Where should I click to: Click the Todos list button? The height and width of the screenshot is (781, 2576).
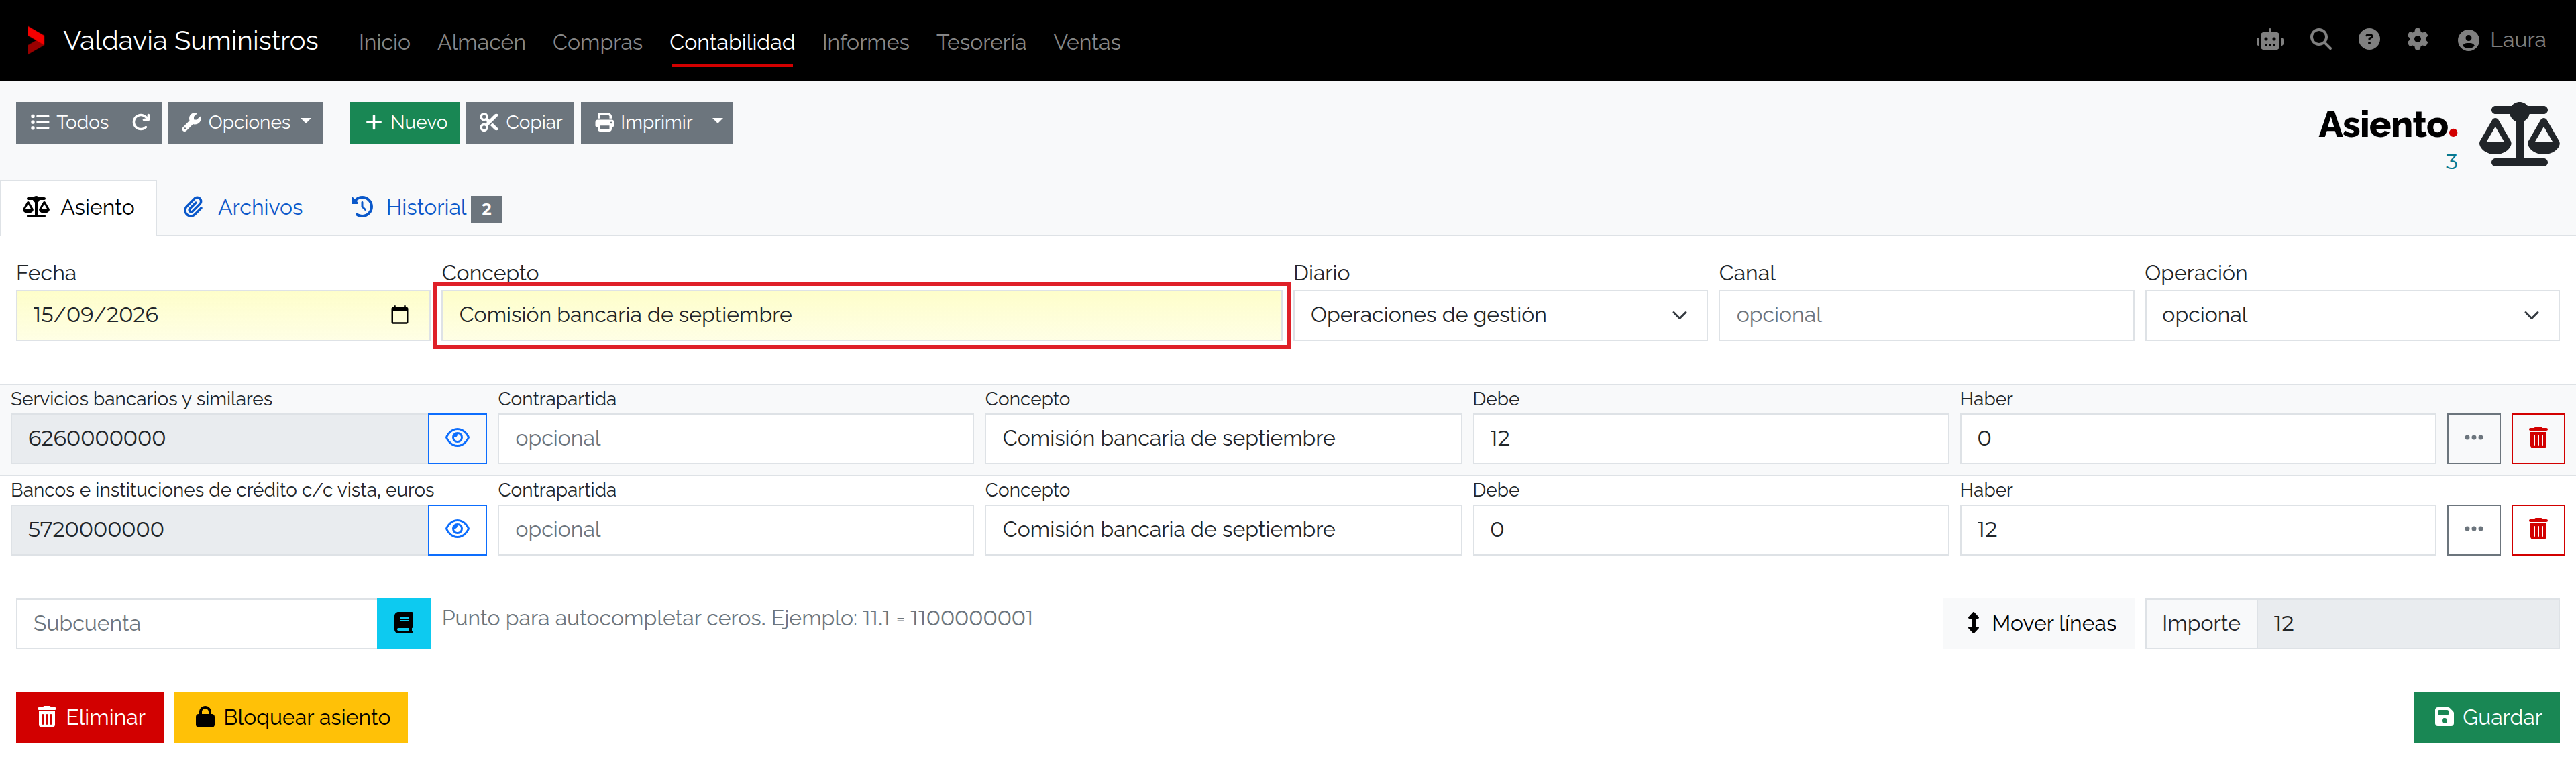[x=69, y=122]
